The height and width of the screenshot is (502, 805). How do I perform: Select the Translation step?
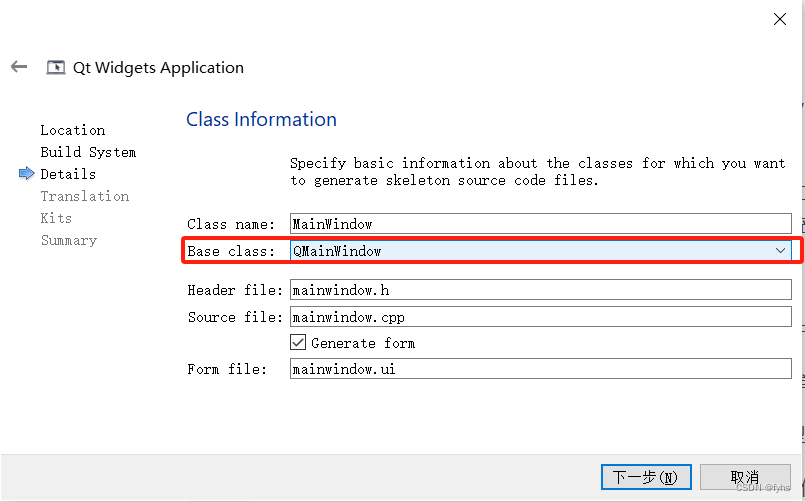click(85, 196)
